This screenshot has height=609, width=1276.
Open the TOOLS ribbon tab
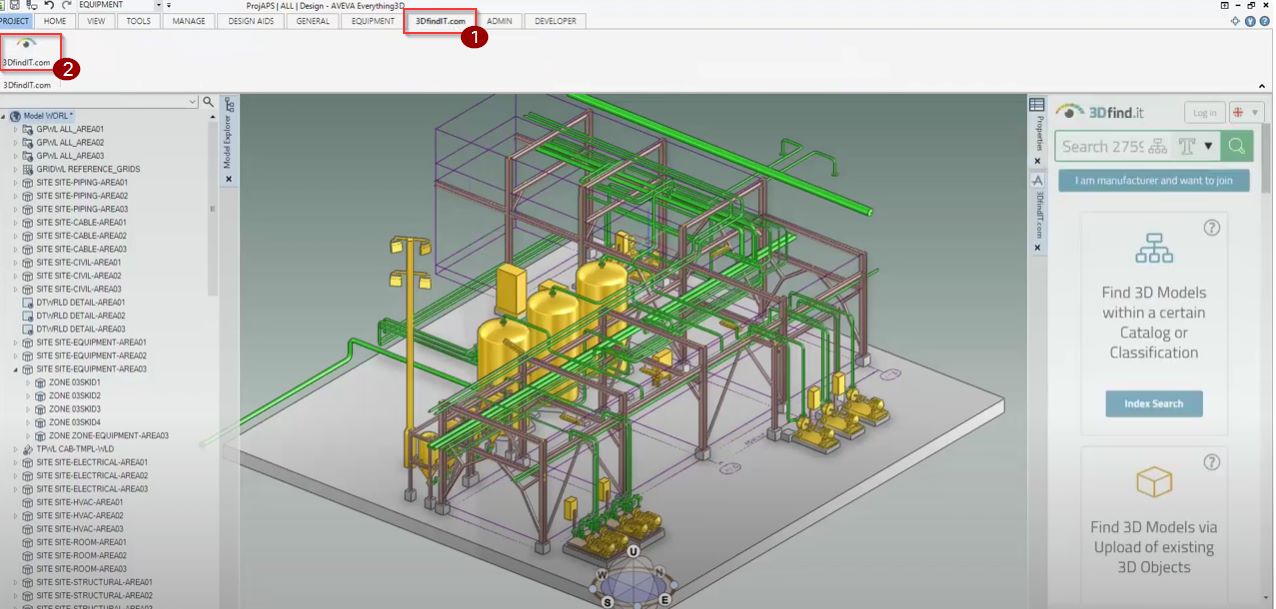[139, 21]
